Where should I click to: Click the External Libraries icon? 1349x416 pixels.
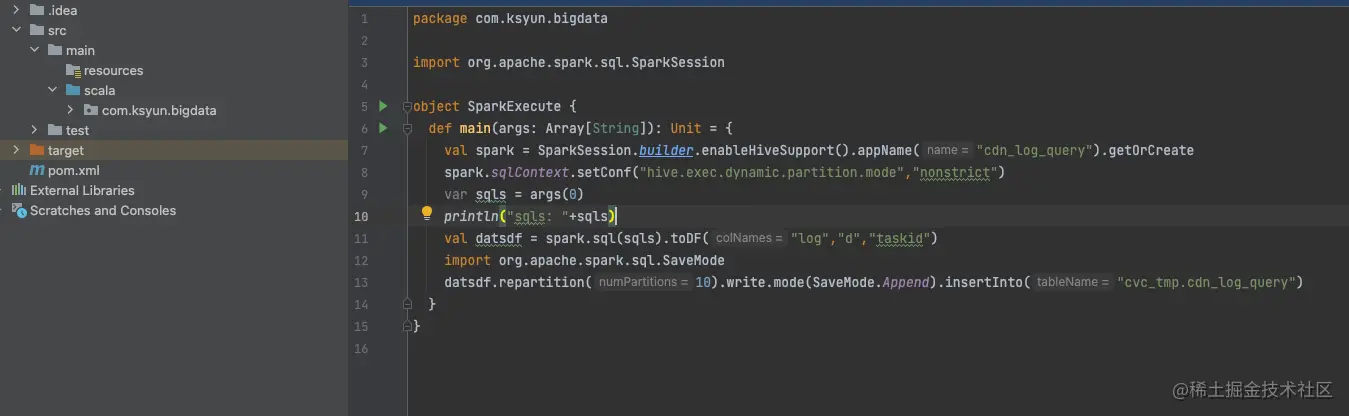pos(19,190)
